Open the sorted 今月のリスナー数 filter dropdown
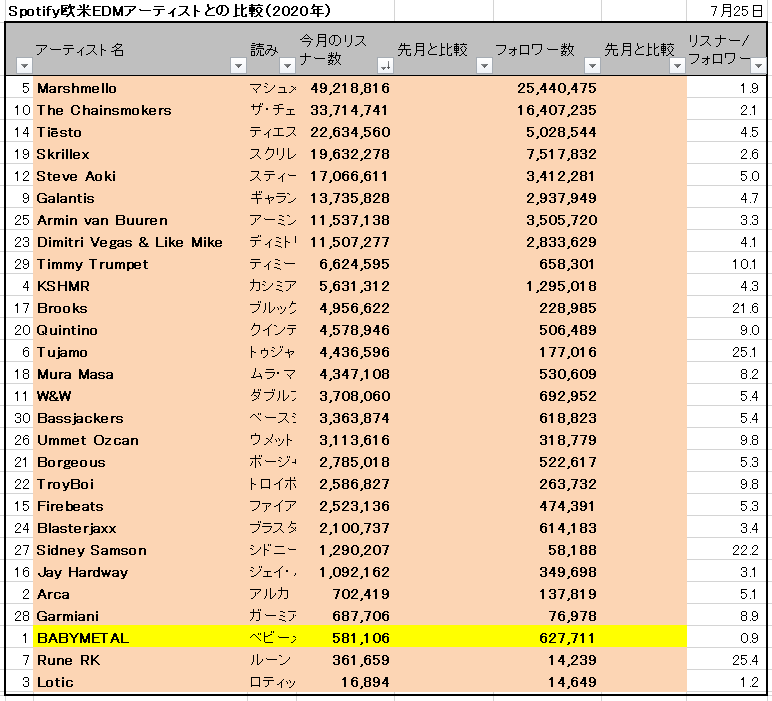Viewport: 772px width, 701px height. click(386, 65)
